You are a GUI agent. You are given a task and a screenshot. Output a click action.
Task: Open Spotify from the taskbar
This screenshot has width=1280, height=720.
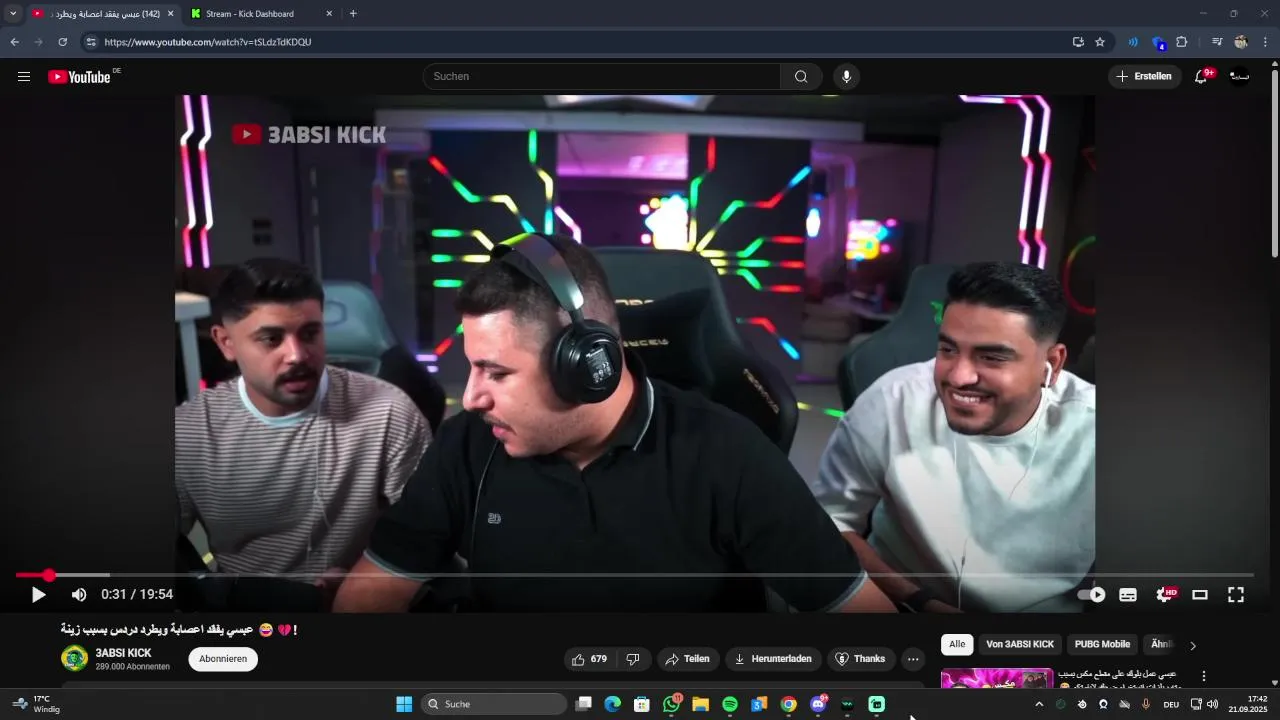(x=730, y=704)
